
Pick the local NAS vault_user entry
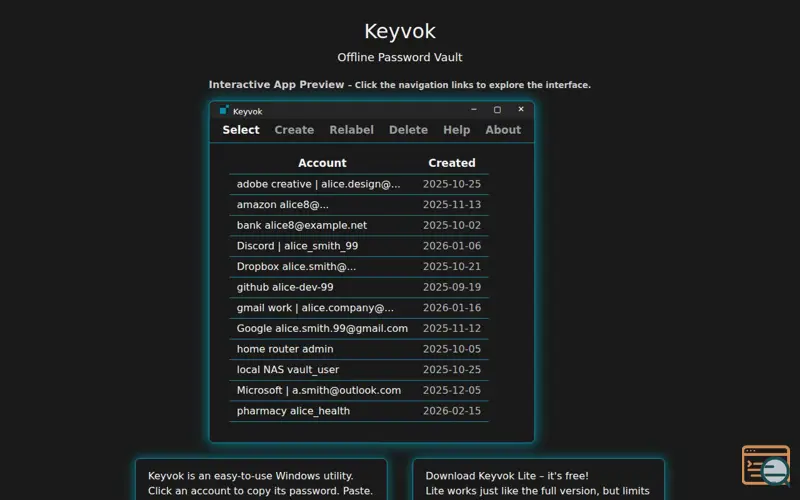tap(359, 370)
